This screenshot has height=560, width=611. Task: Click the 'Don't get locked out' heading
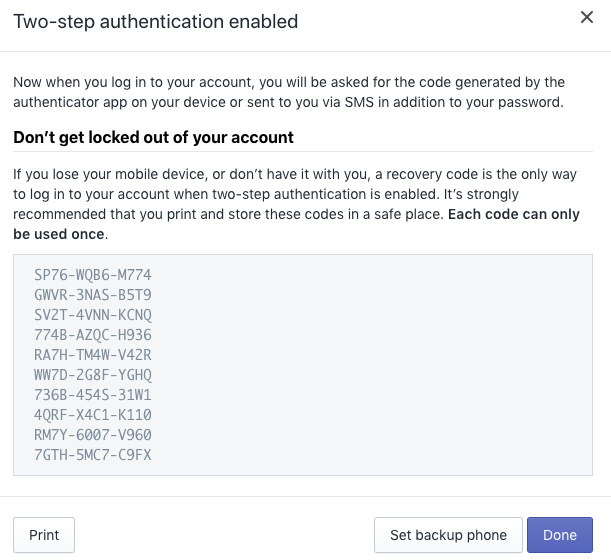(x=153, y=137)
